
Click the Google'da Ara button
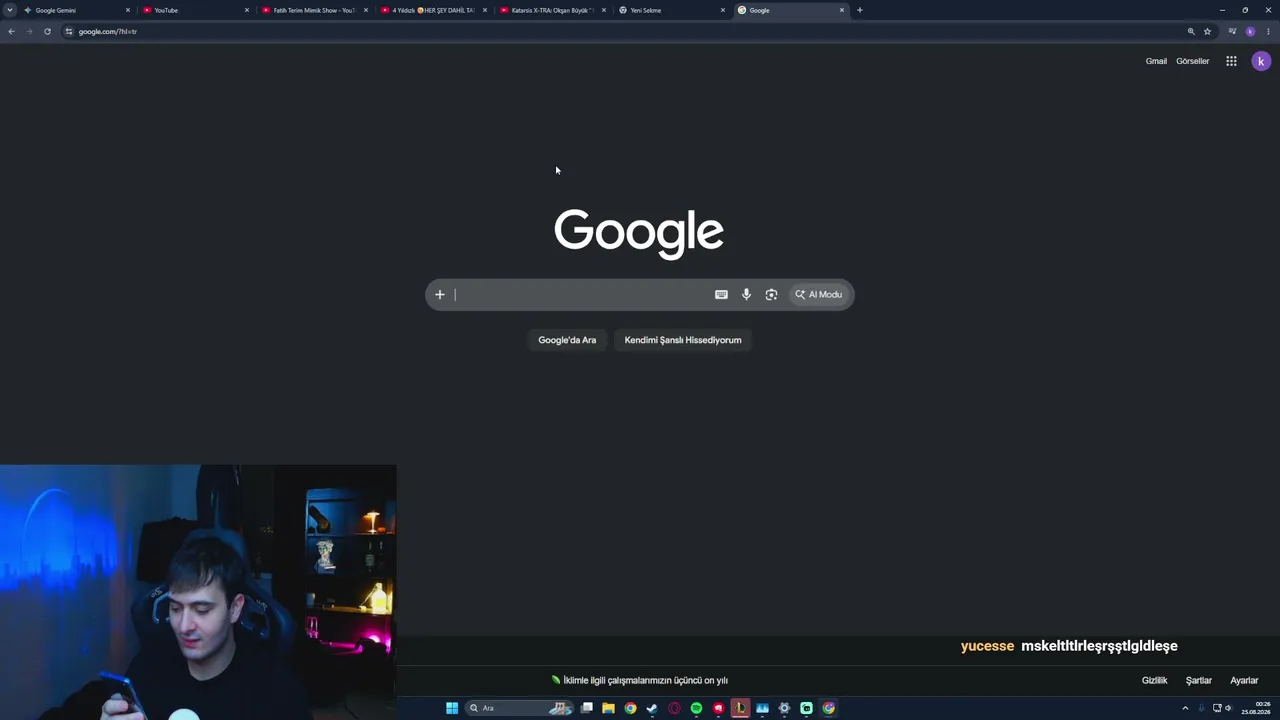point(567,340)
